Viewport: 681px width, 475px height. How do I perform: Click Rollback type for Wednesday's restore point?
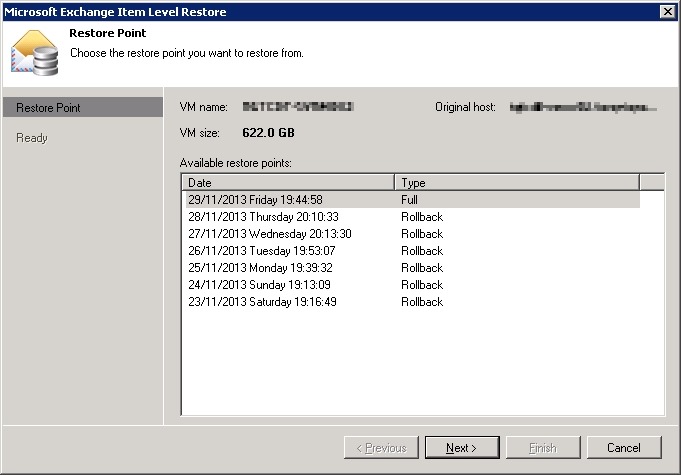(422, 234)
